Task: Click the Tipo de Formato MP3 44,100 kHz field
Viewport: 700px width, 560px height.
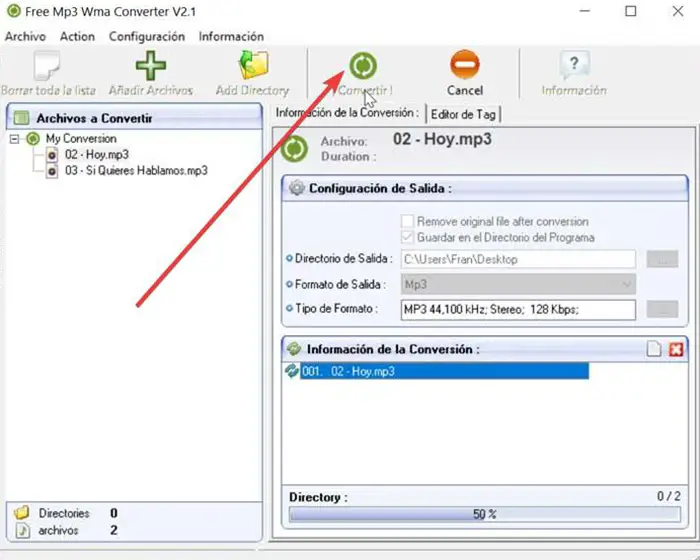Action: pyautogui.click(x=518, y=309)
